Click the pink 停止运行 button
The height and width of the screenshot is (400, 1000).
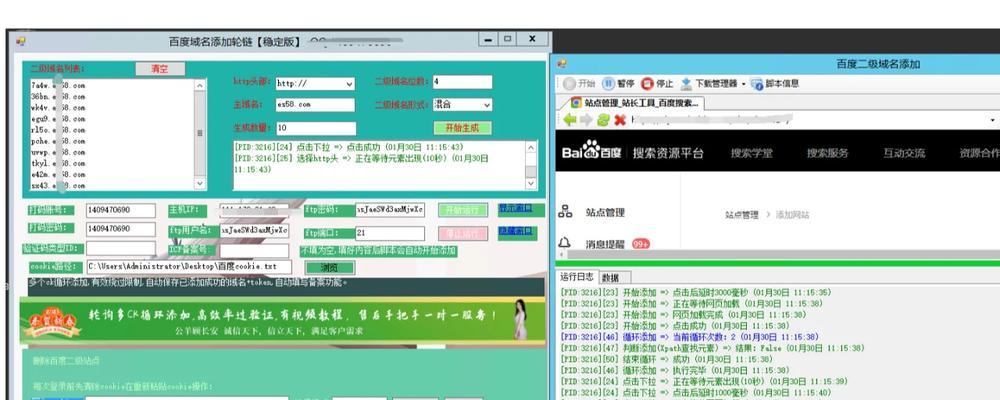click(463, 233)
